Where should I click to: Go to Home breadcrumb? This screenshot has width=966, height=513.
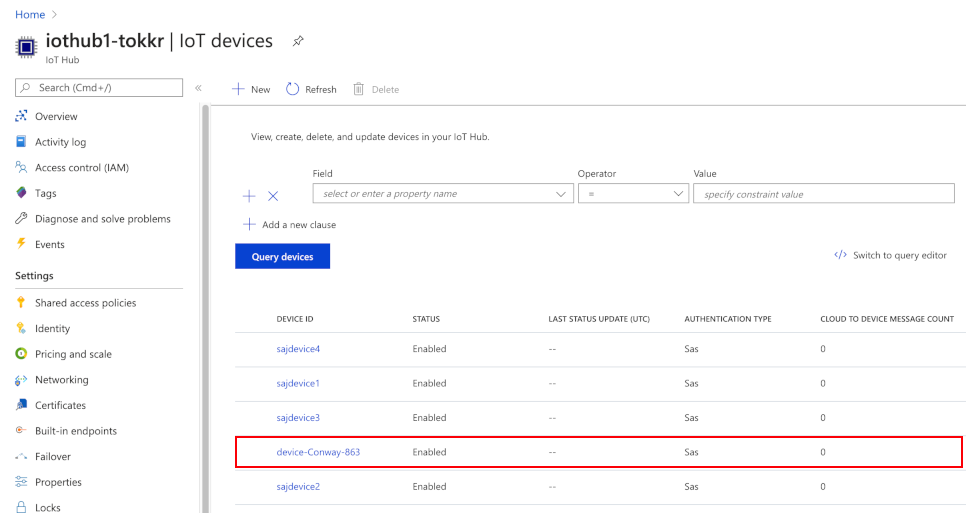(30, 14)
